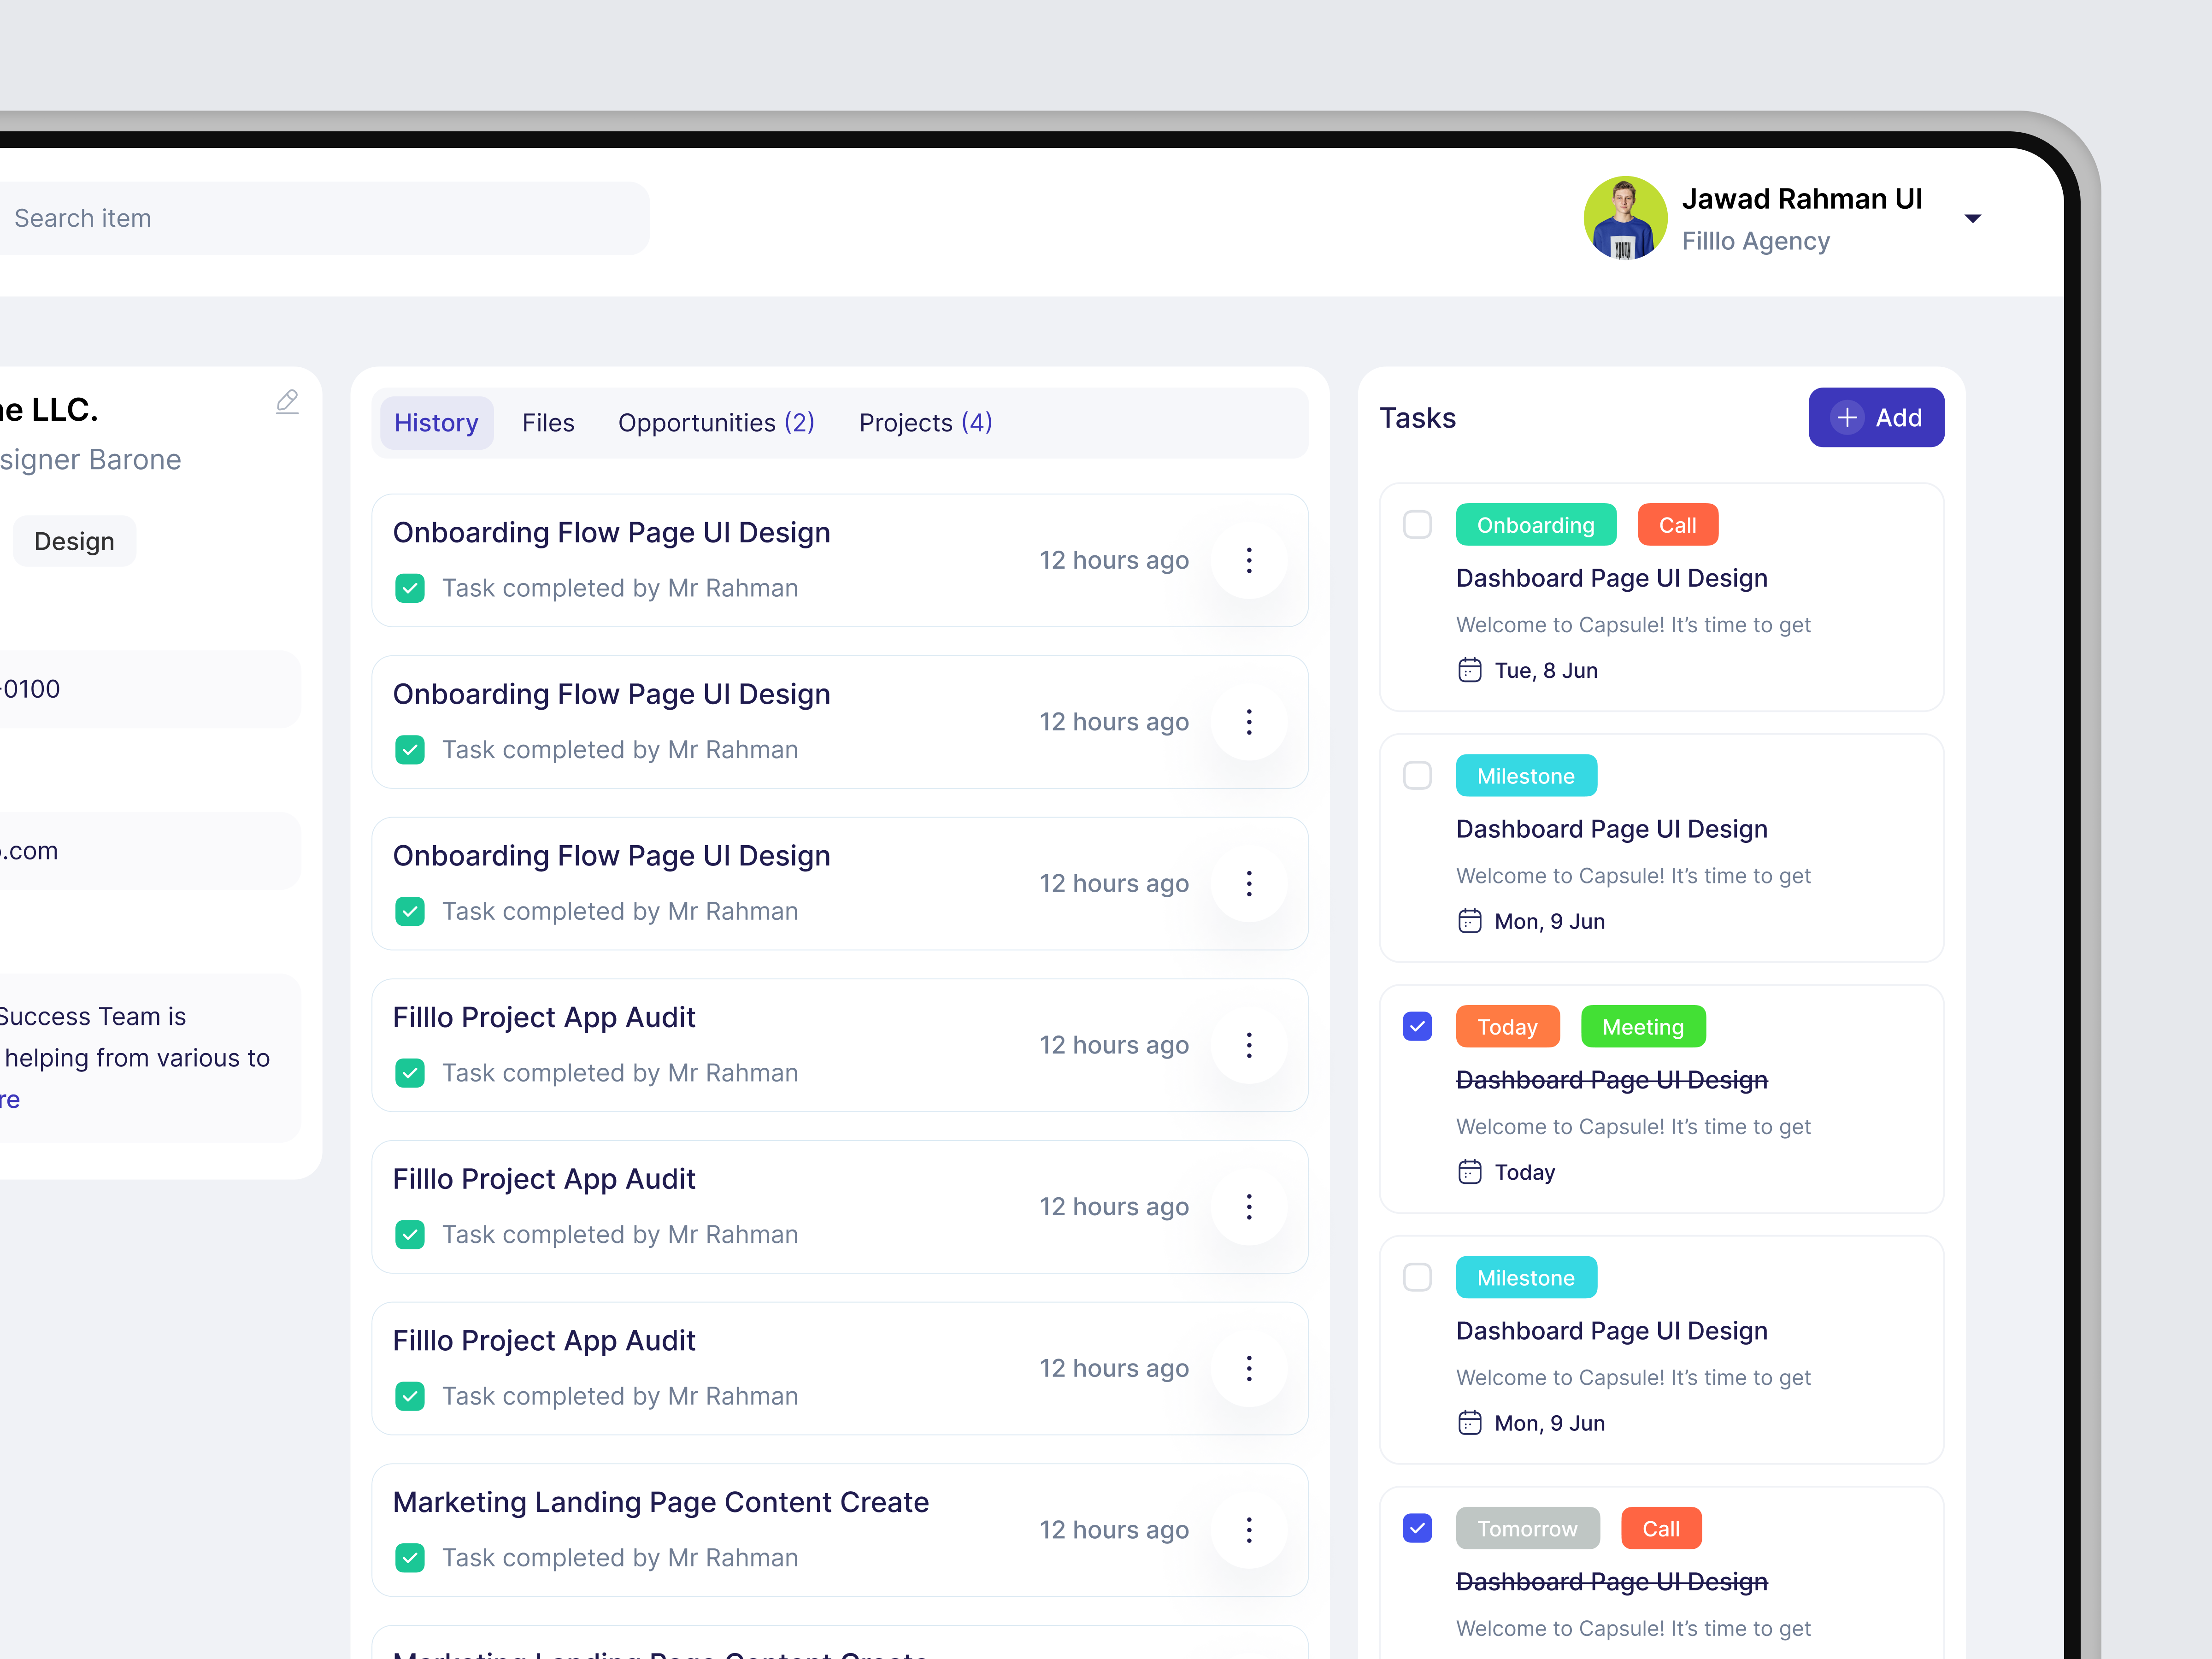Mark the Milestone Dashboard Page UI Design task complete
2212x1659 pixels.
point(1417,775)
